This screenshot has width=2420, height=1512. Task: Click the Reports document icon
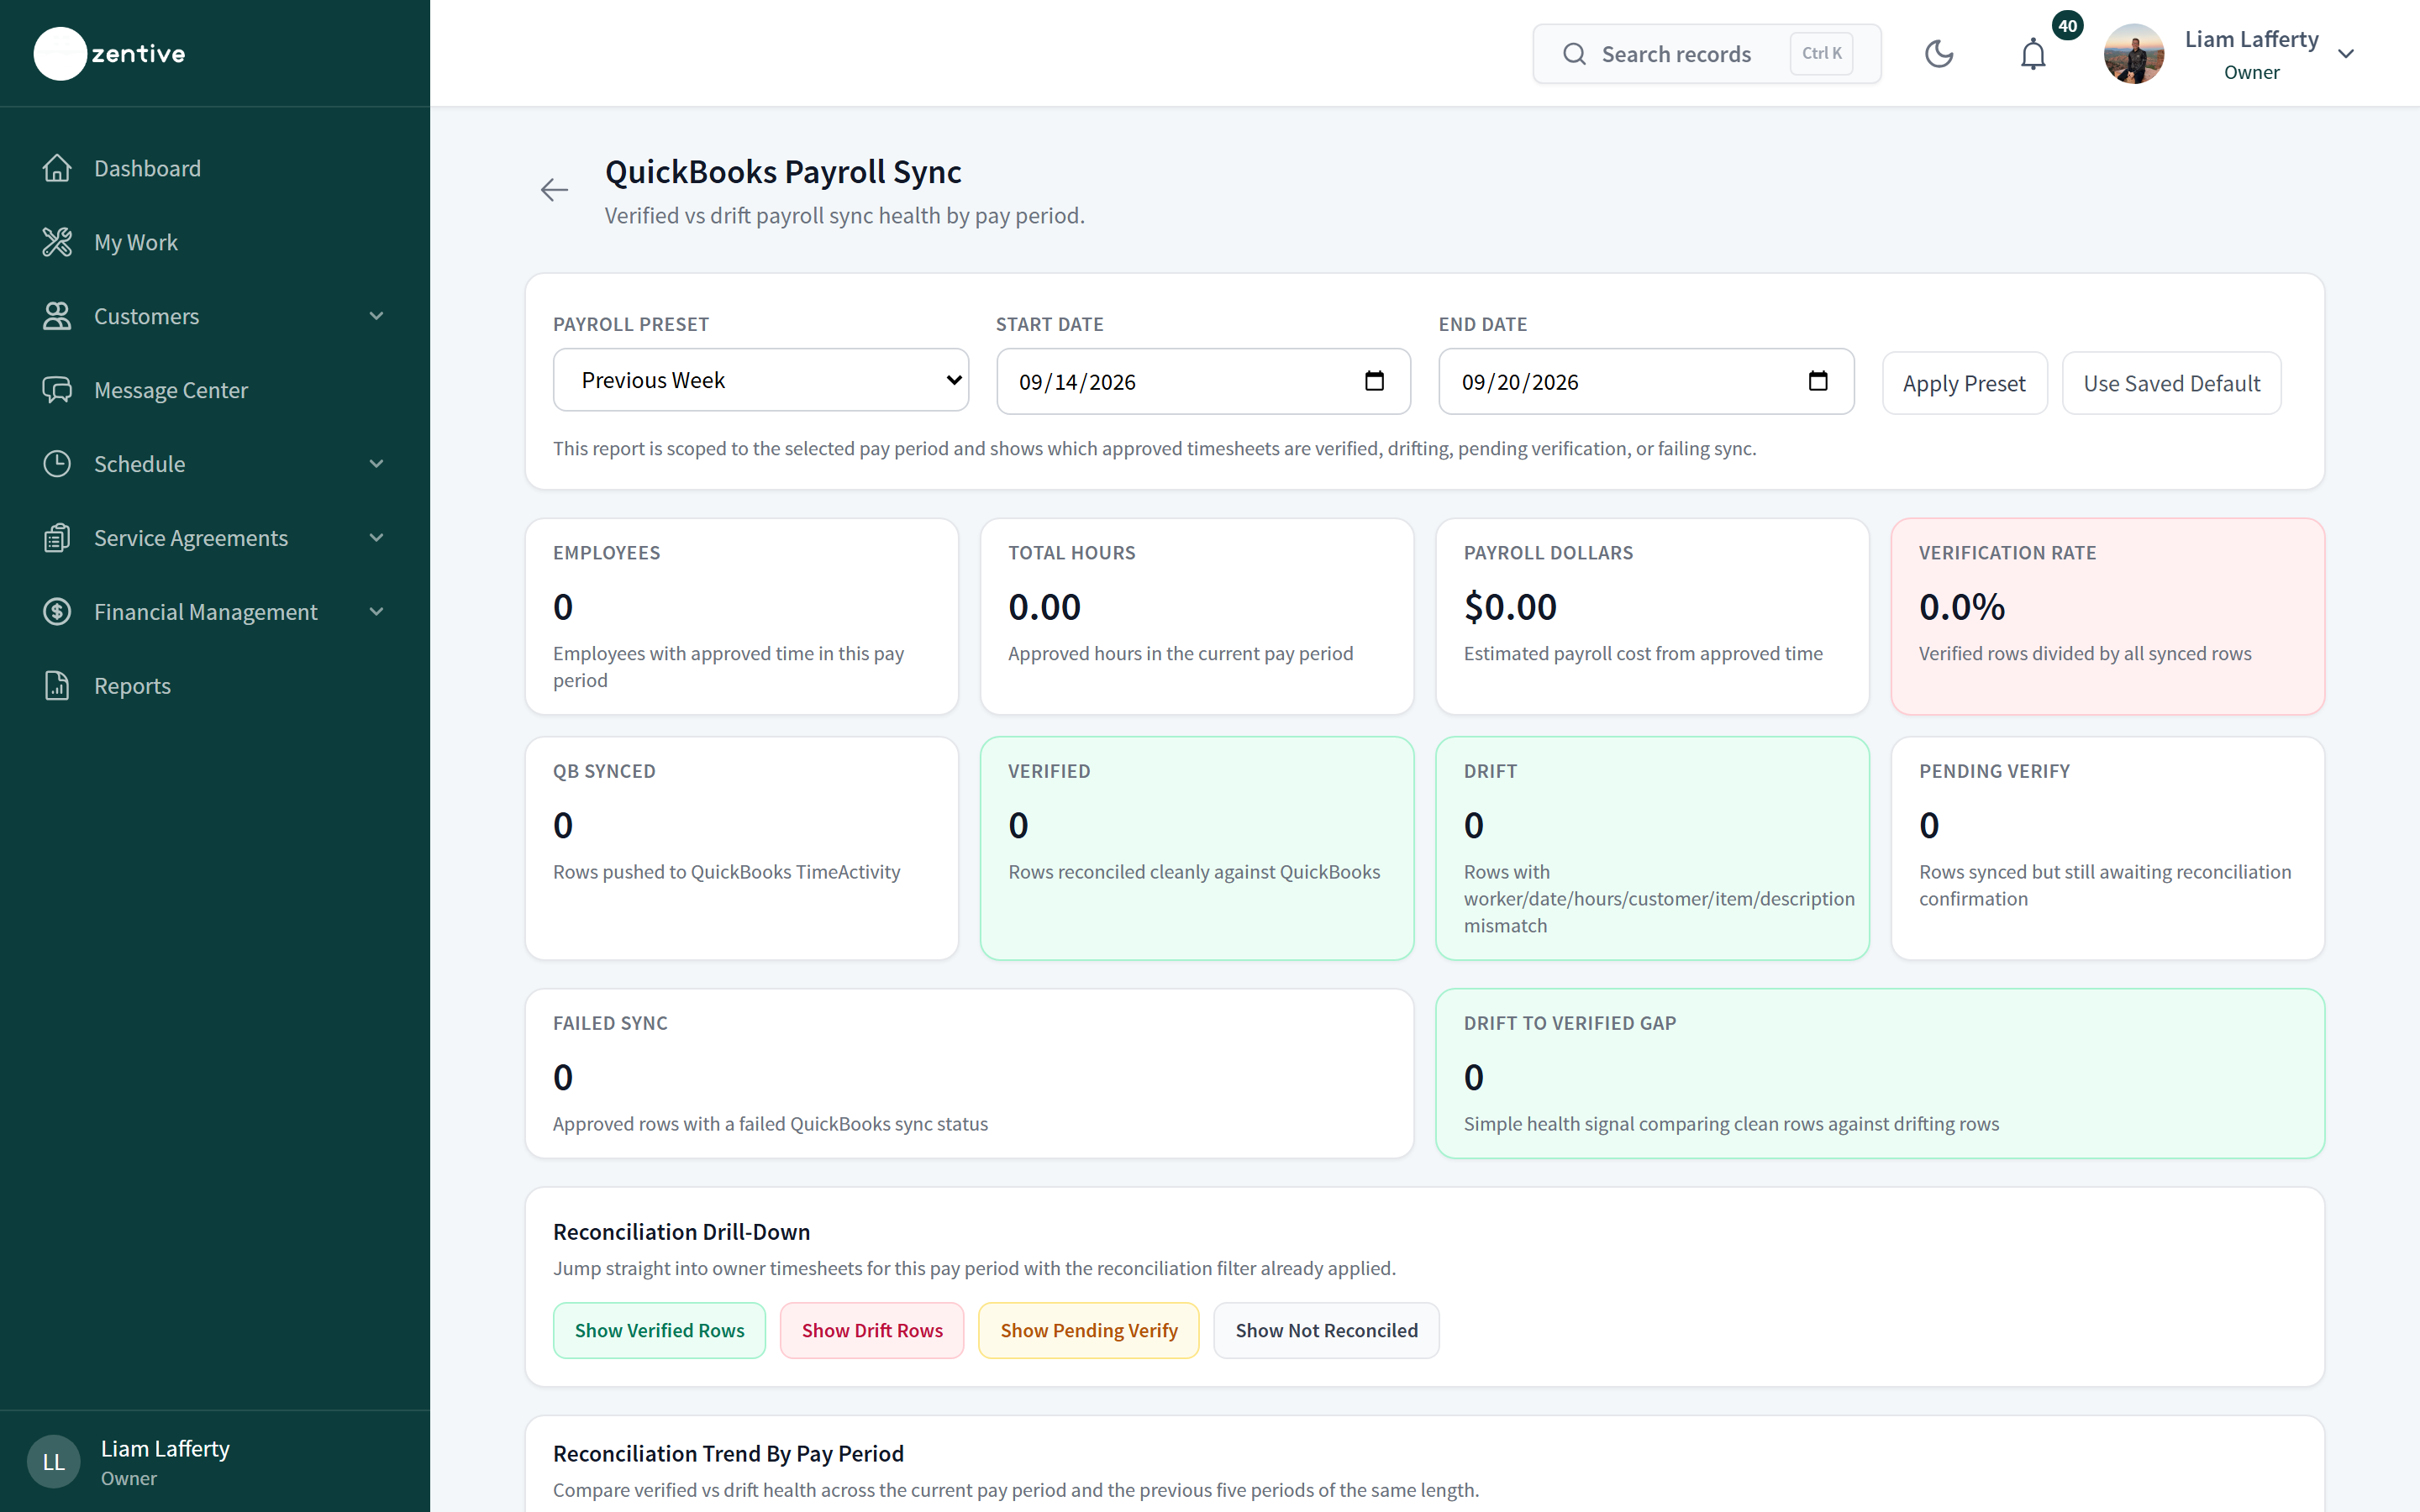(57, 686)
